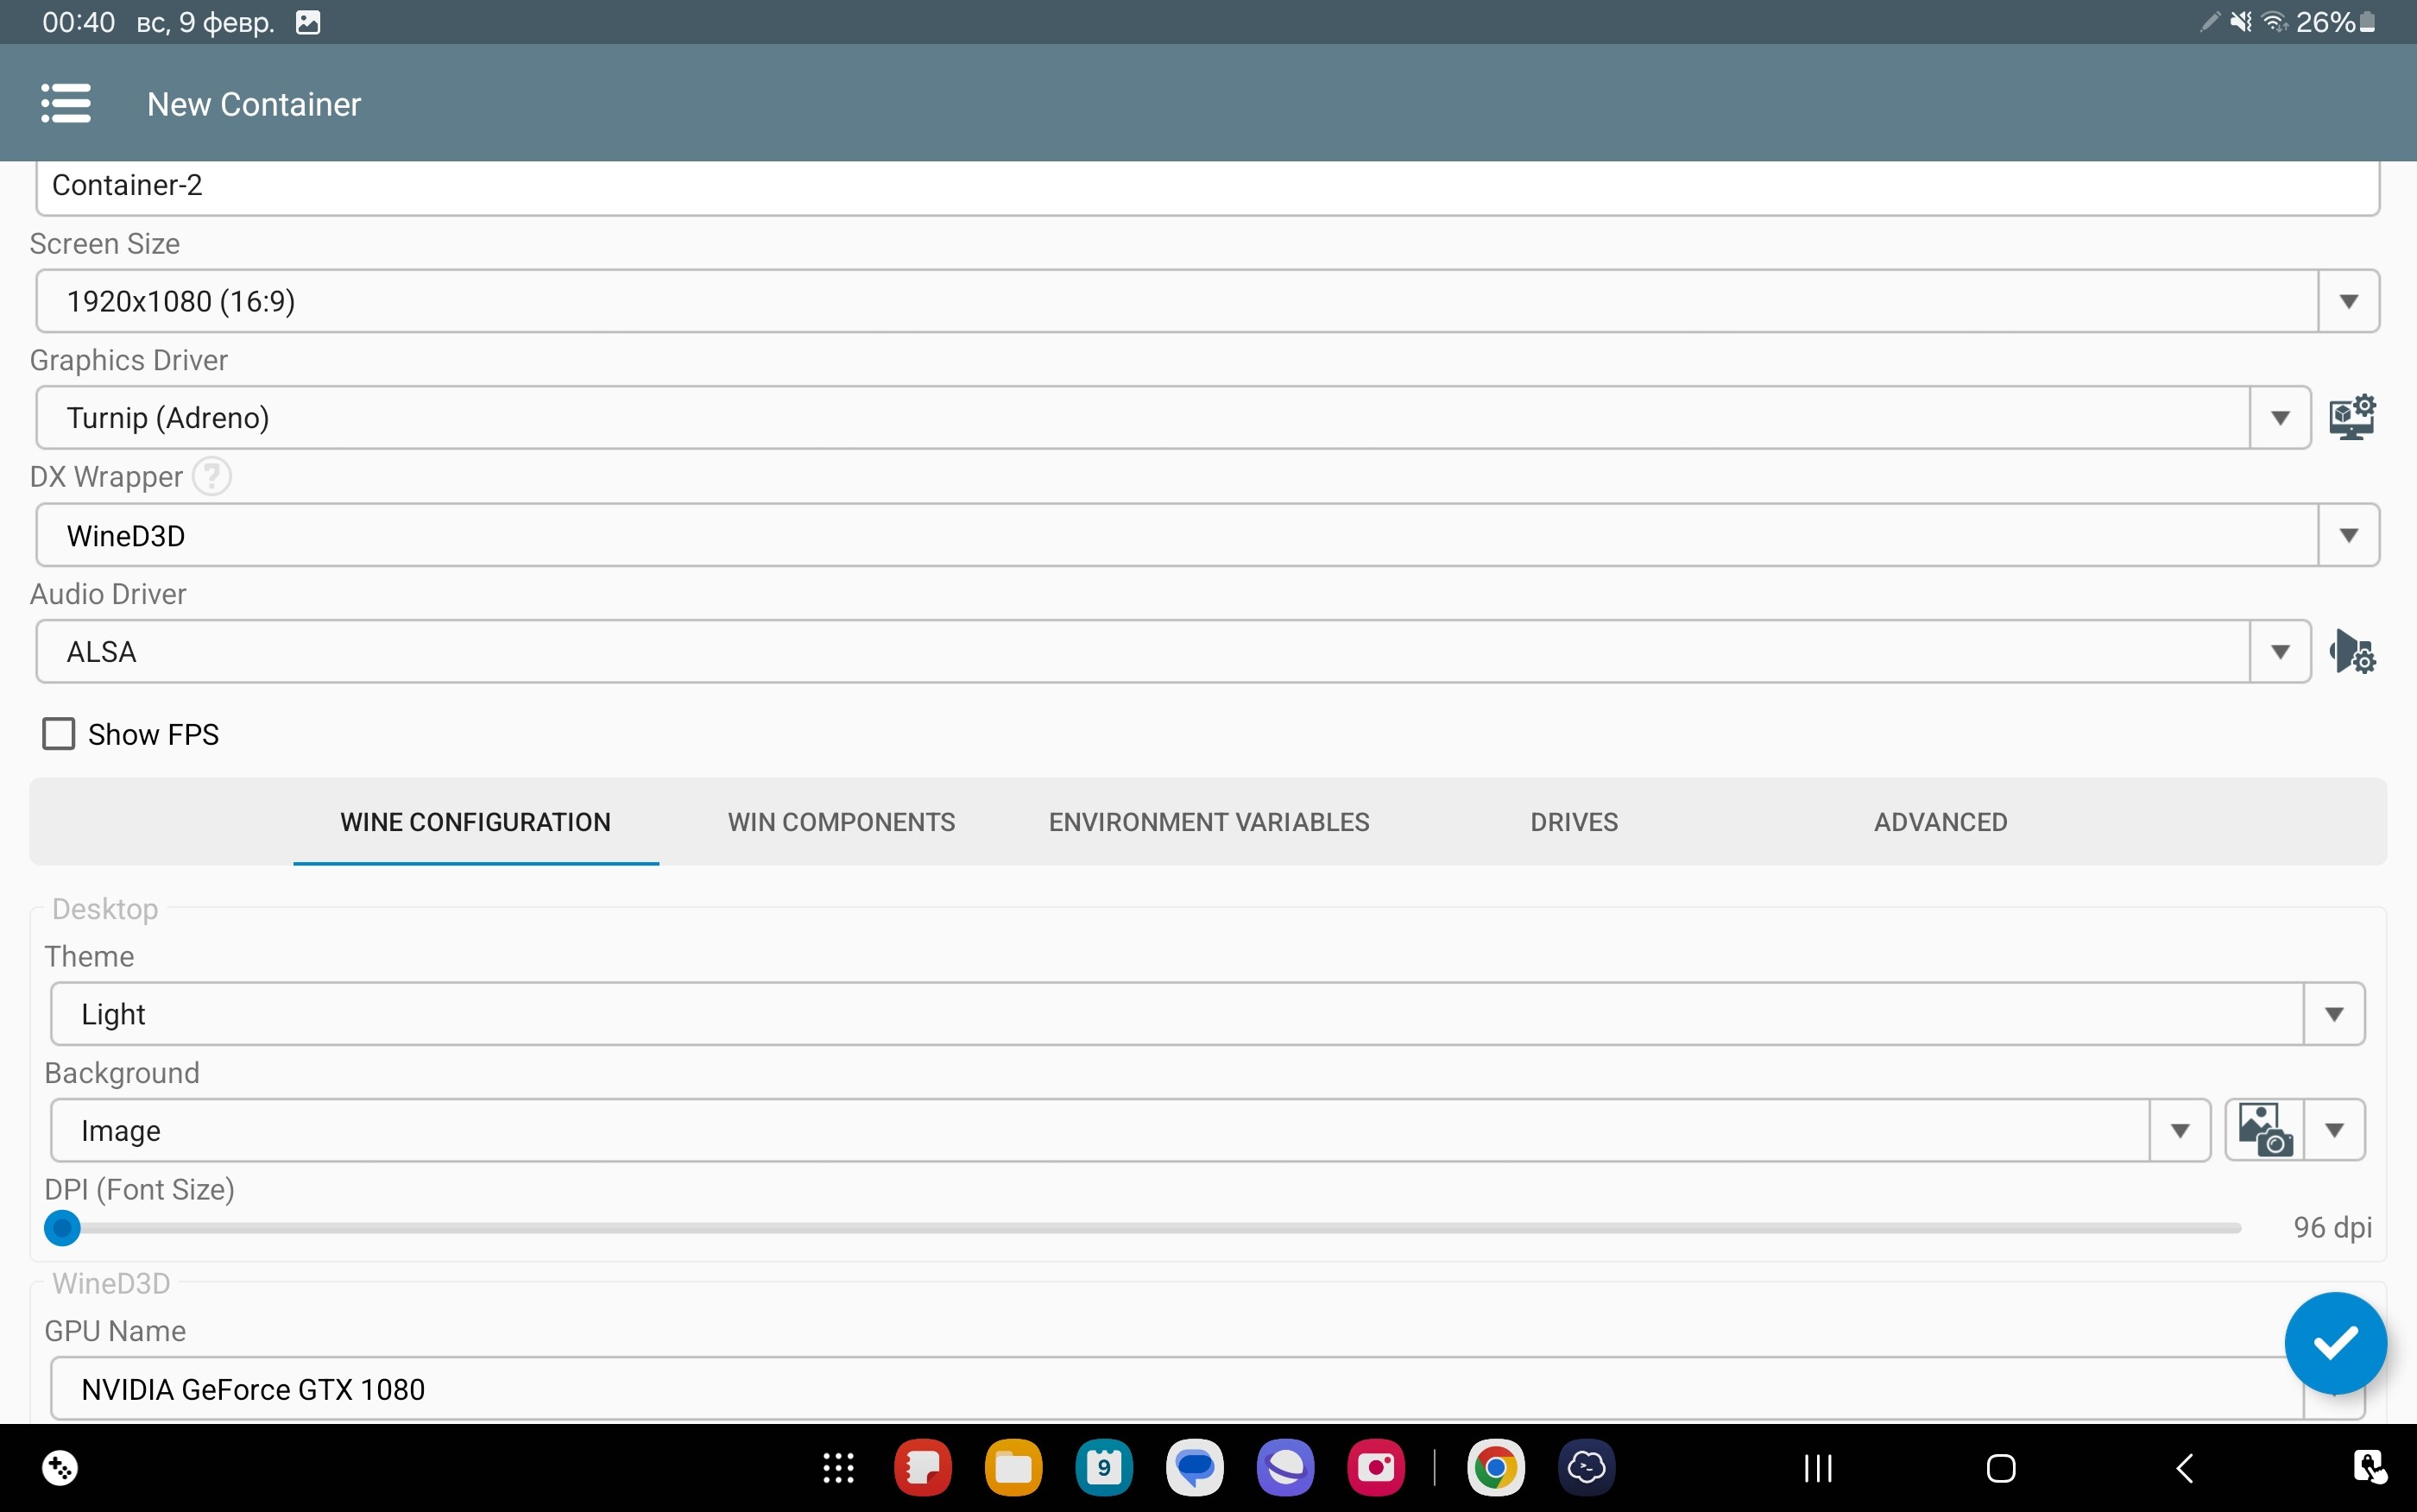Click the DPI font size slider handle
Image resolution: width=2417 pixels, height=1512 pixels.
click(x=63, y=1227)
